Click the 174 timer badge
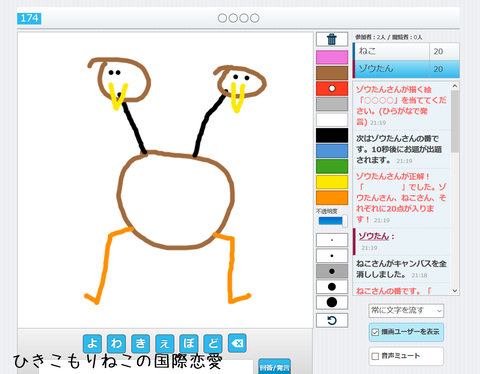The image size is (480, 374). click(x=29, y=18)
